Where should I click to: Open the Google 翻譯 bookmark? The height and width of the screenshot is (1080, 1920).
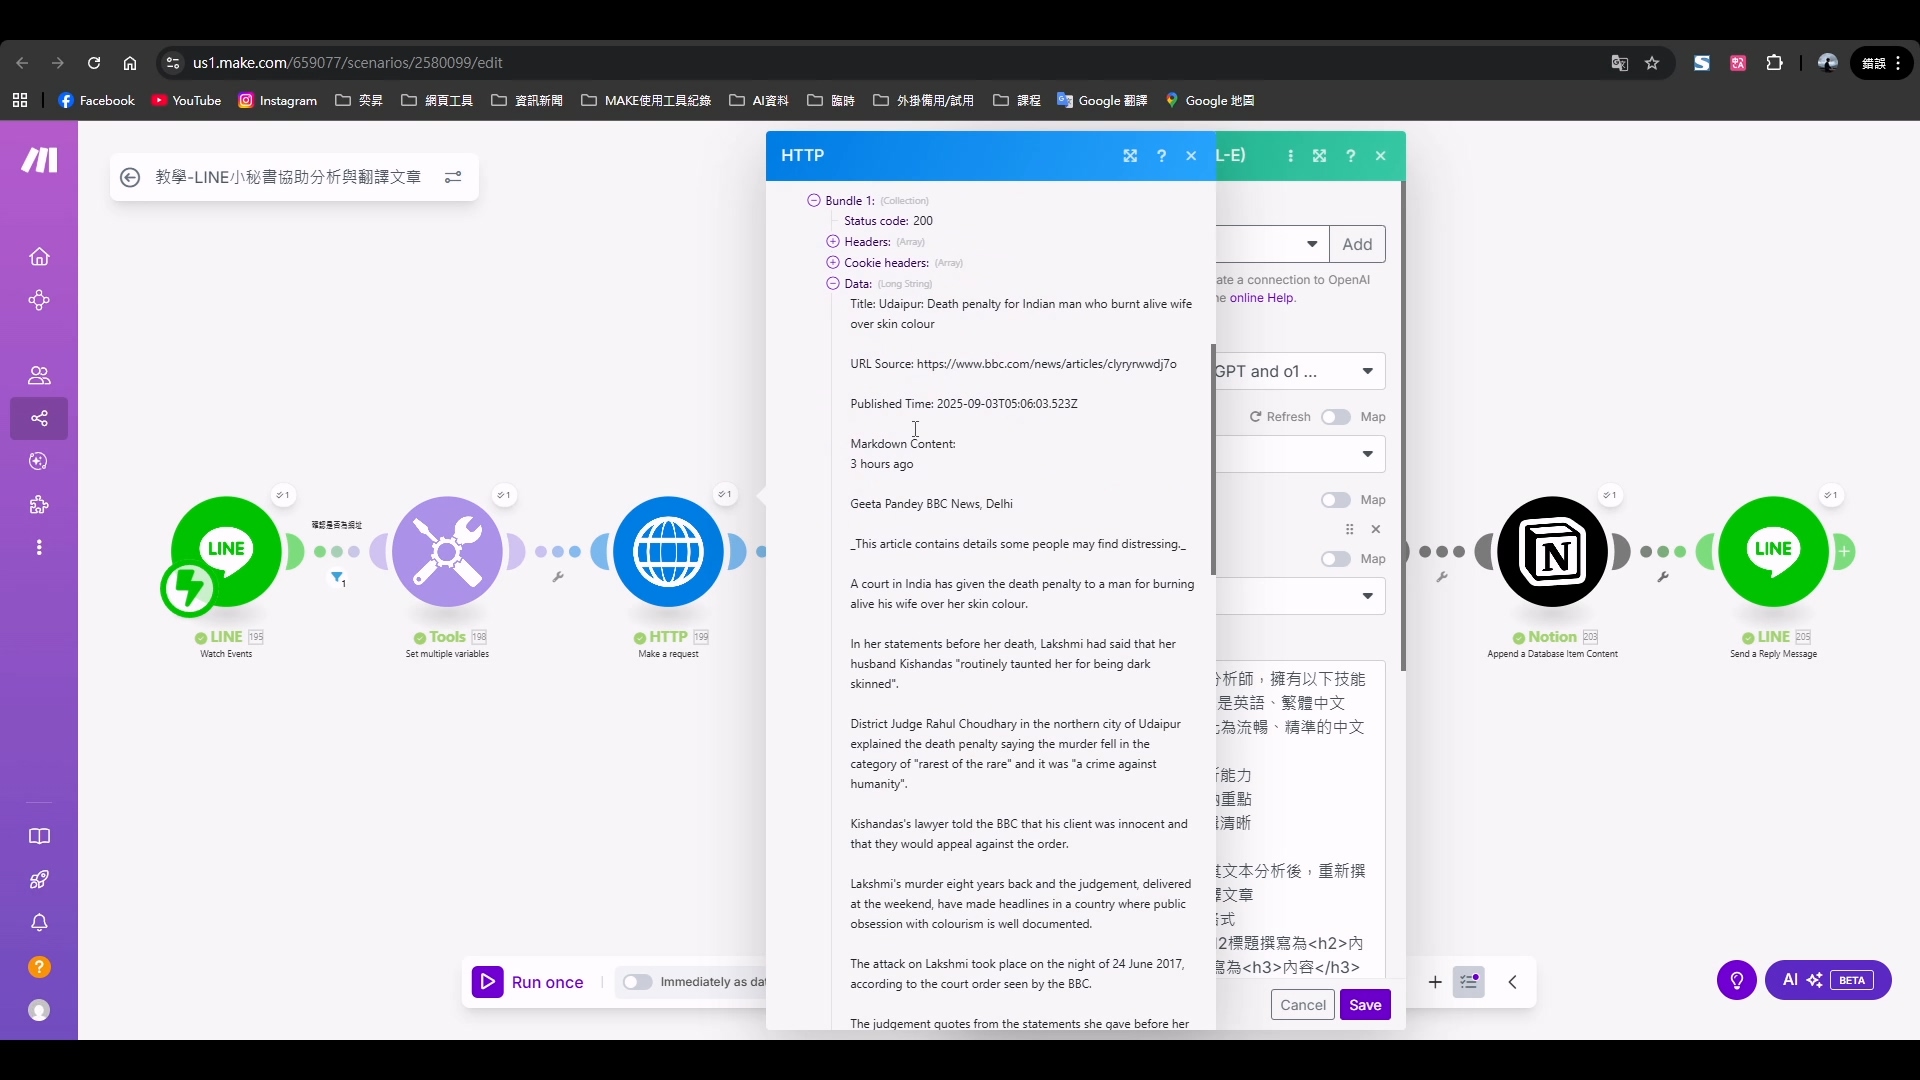[1102, 100]
